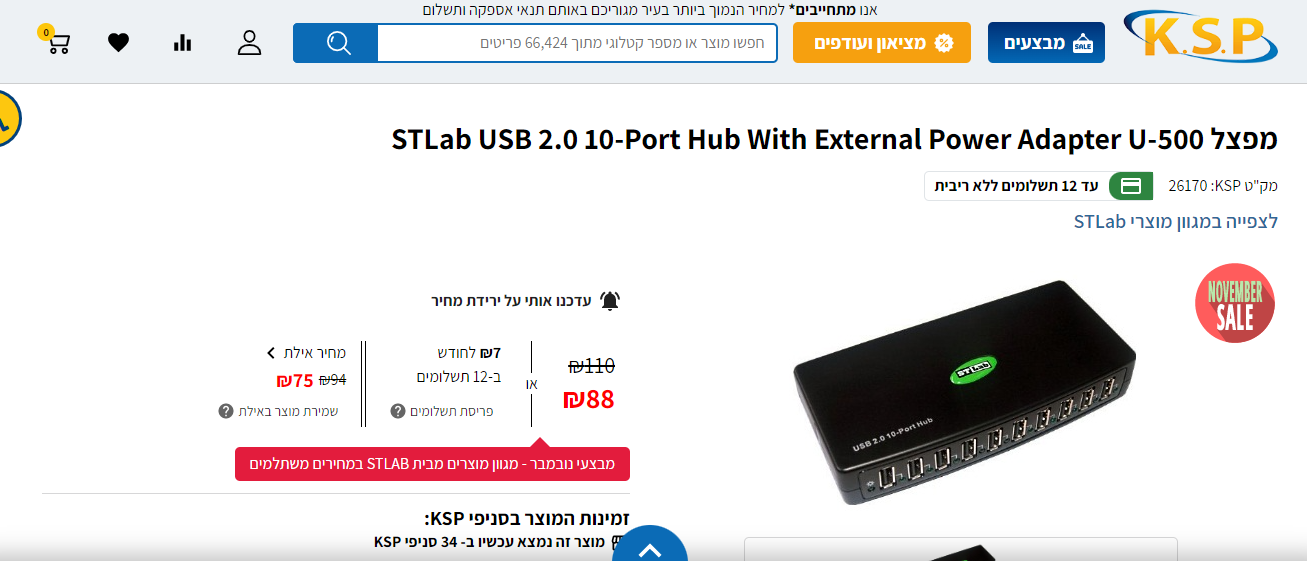Expand the מחיר אילת chevron
1307x561 pixels.
pyautogui.click(x=271, y=353)
